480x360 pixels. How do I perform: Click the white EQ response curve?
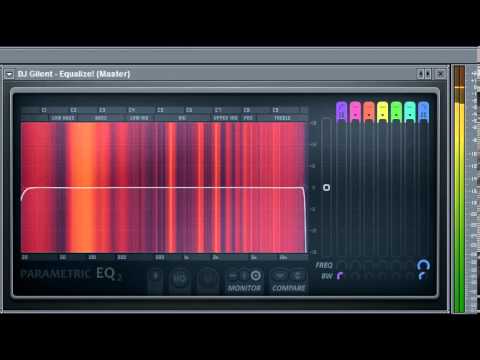163,188
